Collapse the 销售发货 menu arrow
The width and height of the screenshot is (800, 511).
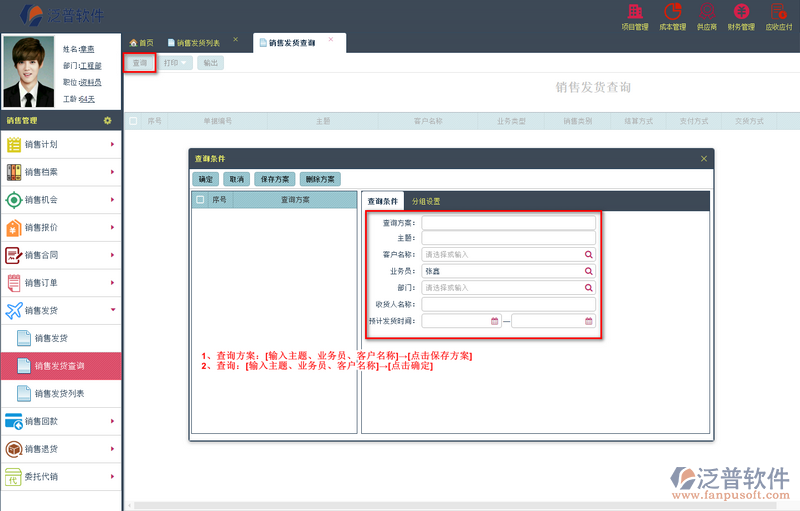coord(113,310)
